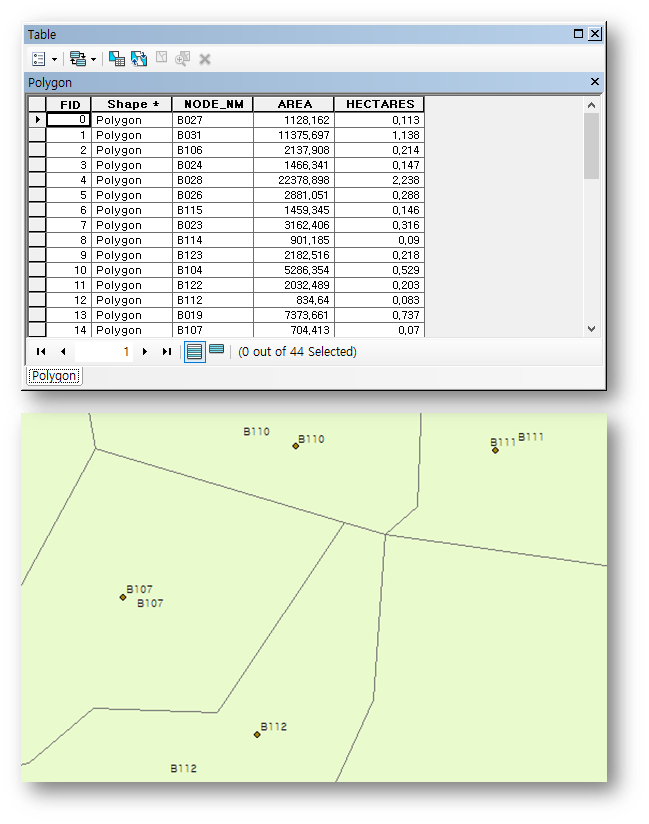This screenshot has width=649, height=824.
Task: Click the Select By Attributes icon
Action: click(117, 58)
